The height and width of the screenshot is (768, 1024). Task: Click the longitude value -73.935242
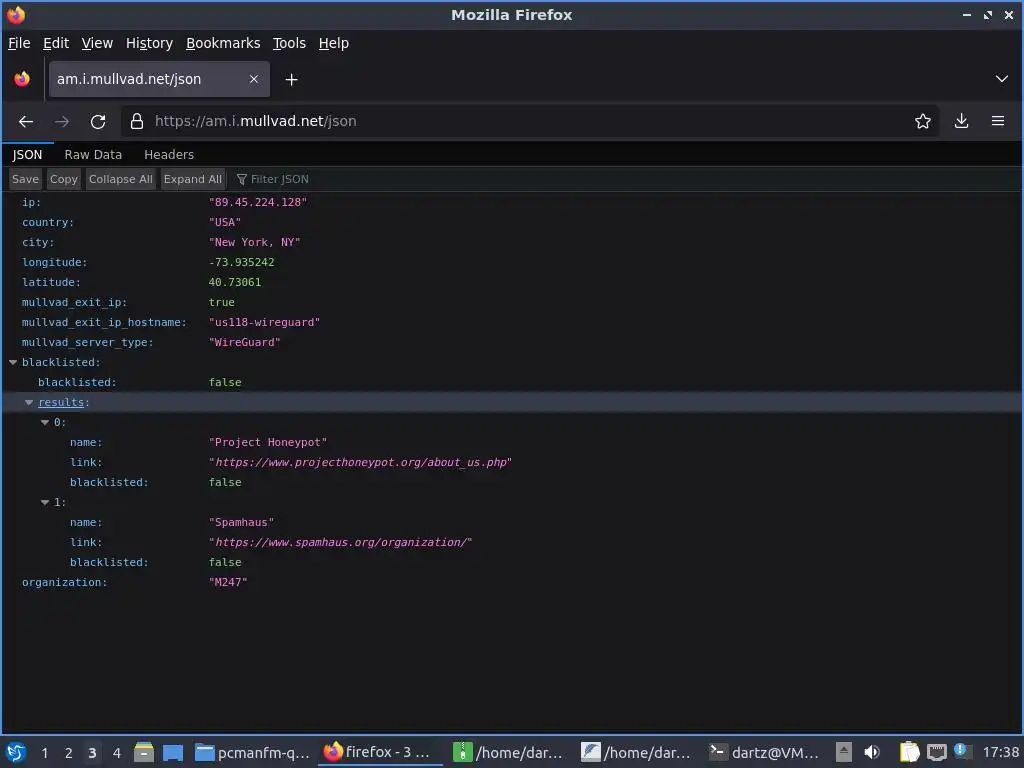click(x=241, y=263)
